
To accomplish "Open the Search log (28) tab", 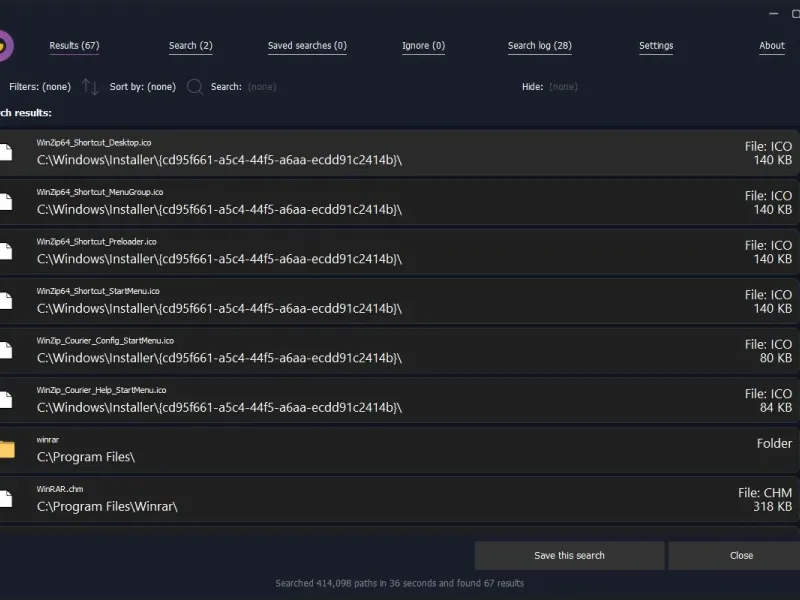I will pyautogui.click(x=540, y=46).
